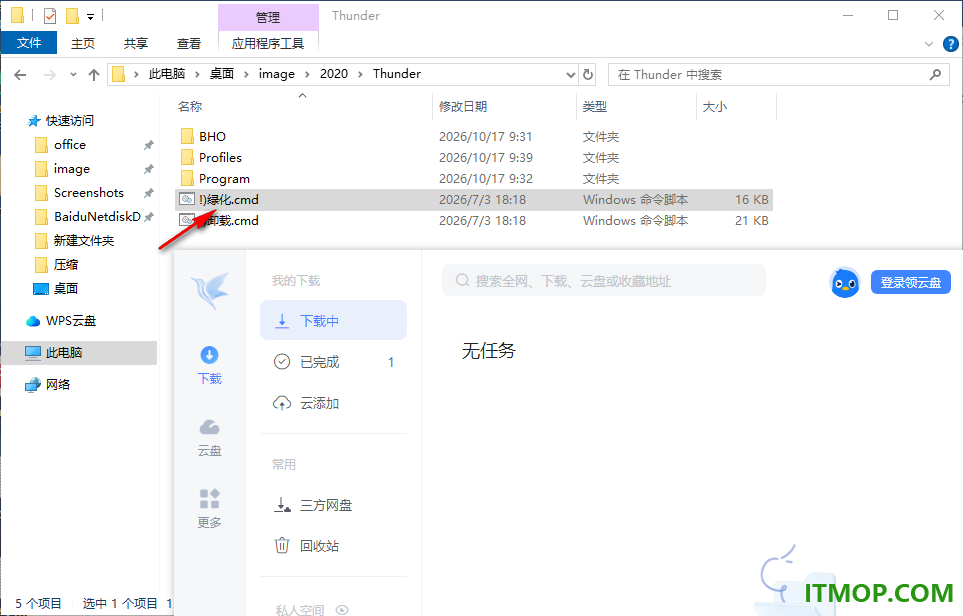Screen dimensions: 963x616
Task: Switch to the 共享 ribbon tab
Action: 136,43
